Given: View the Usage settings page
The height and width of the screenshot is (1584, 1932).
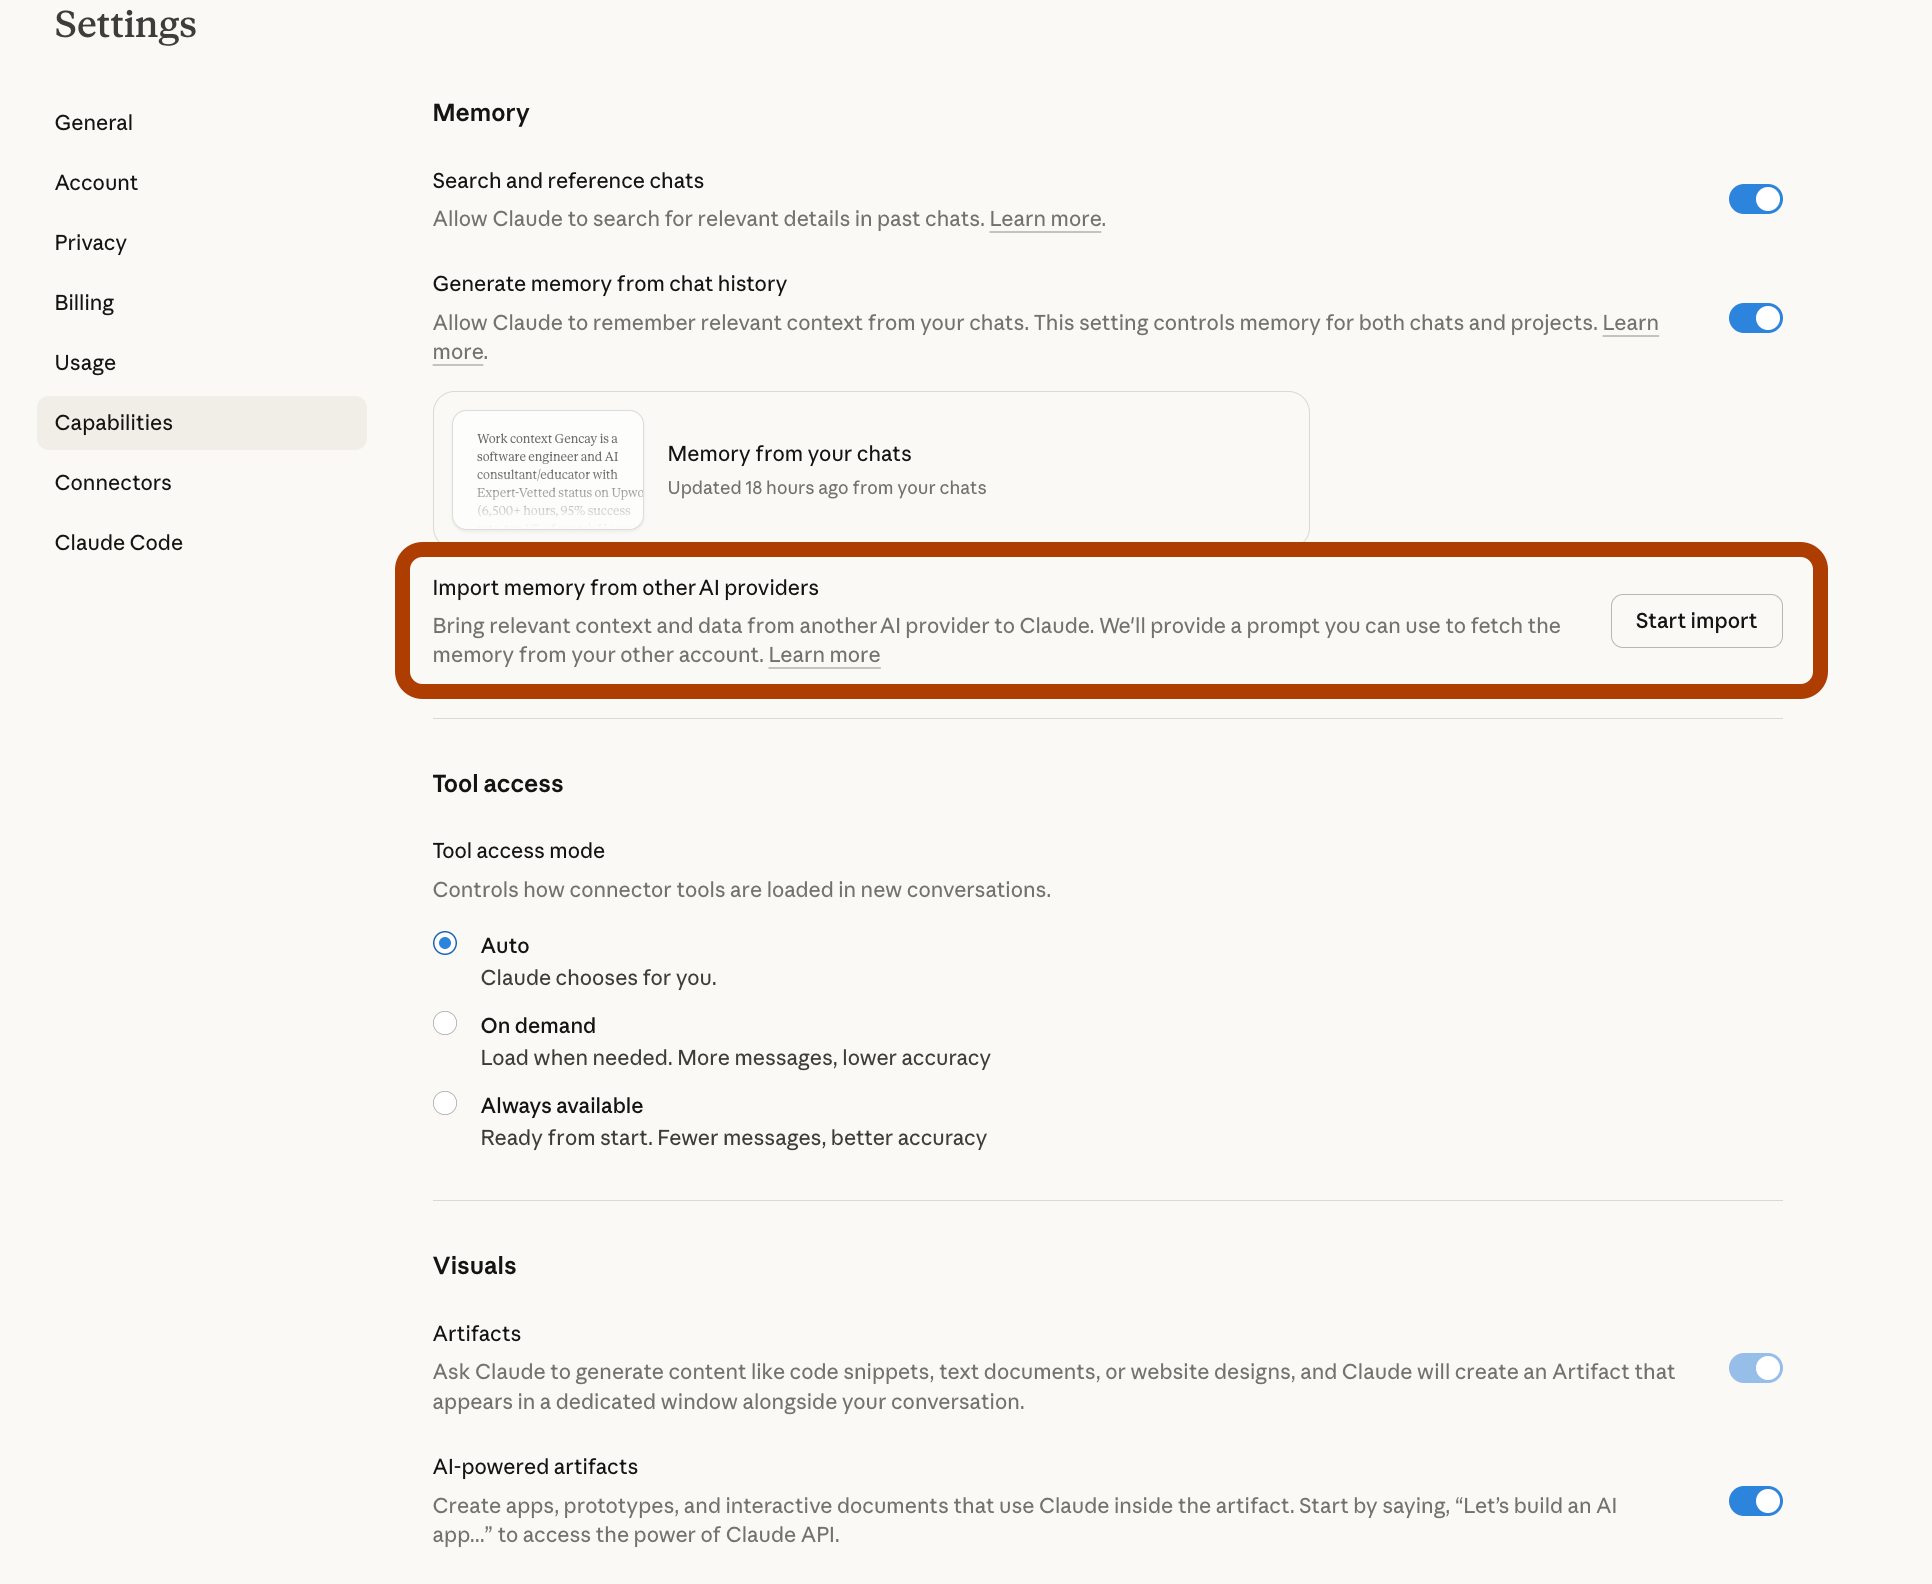Looking at the screenshot, I should [x=86, y=363].
